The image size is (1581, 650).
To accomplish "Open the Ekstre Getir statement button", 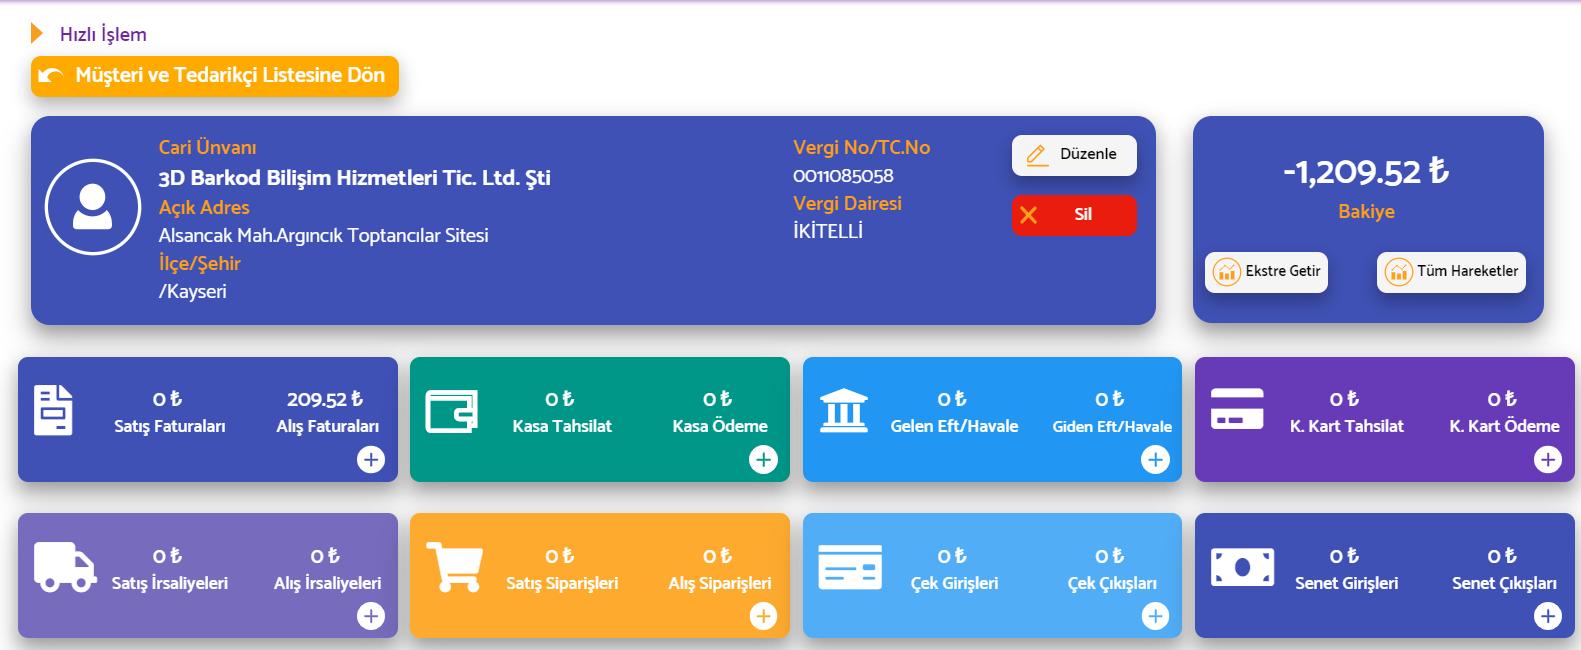I will pos(1266,272).
